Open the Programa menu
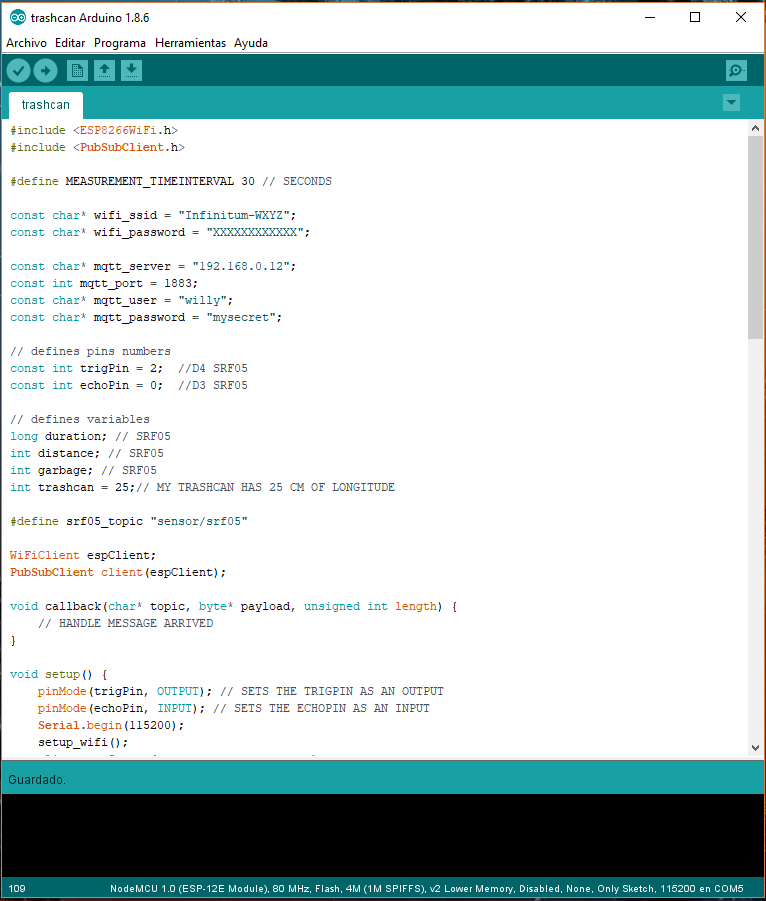This screenshot has width=766, height=901. point(120,43)
